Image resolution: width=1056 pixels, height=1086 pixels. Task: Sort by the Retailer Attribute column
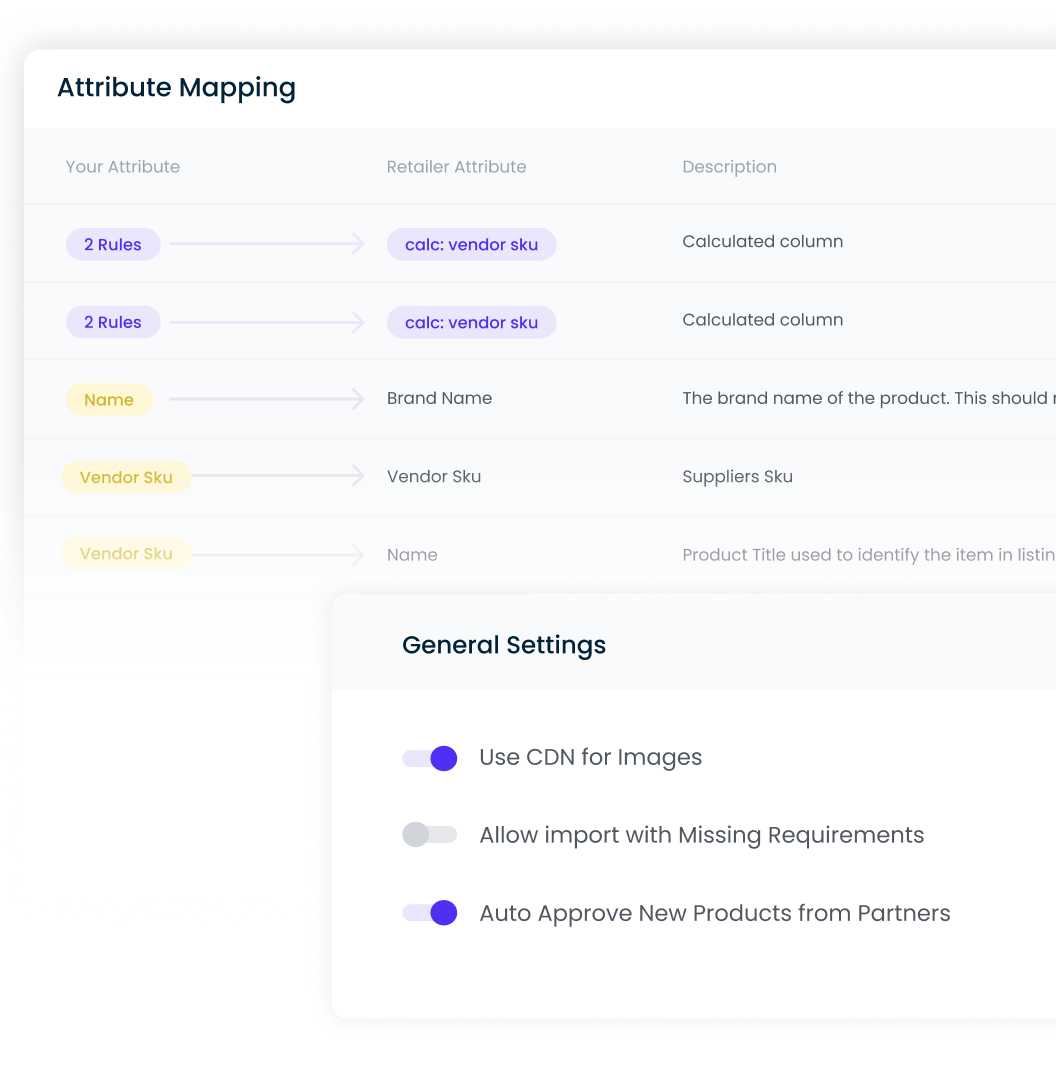point(456,167)
